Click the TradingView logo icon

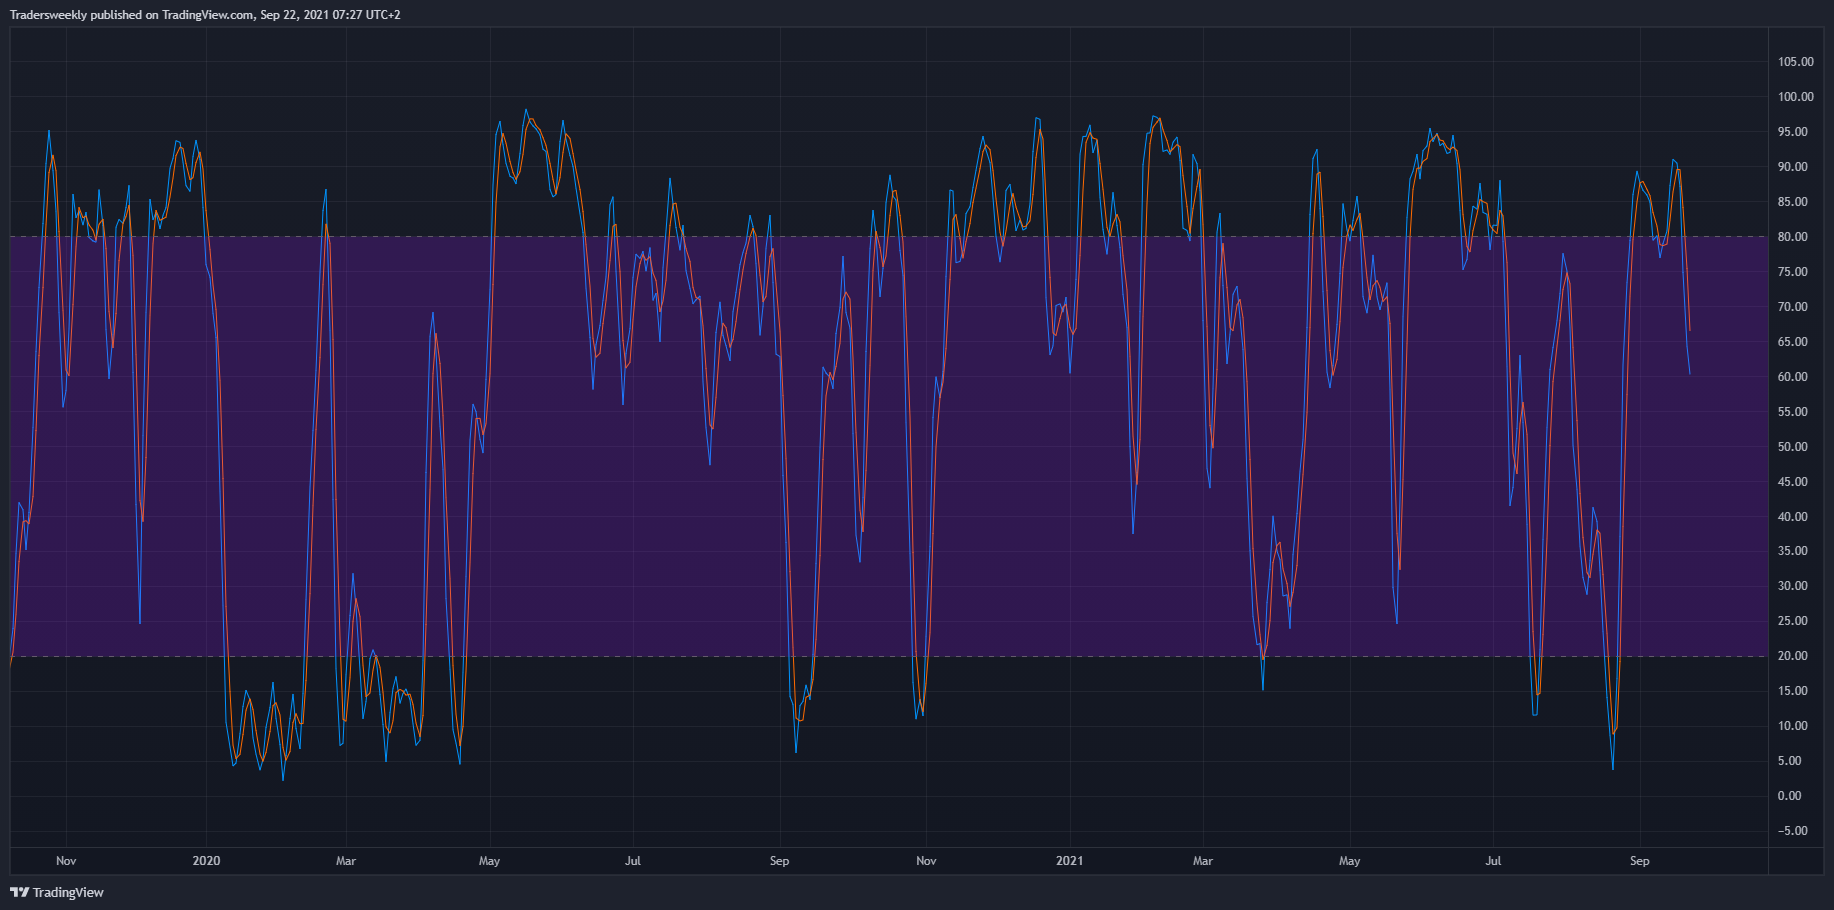[19, 892]
